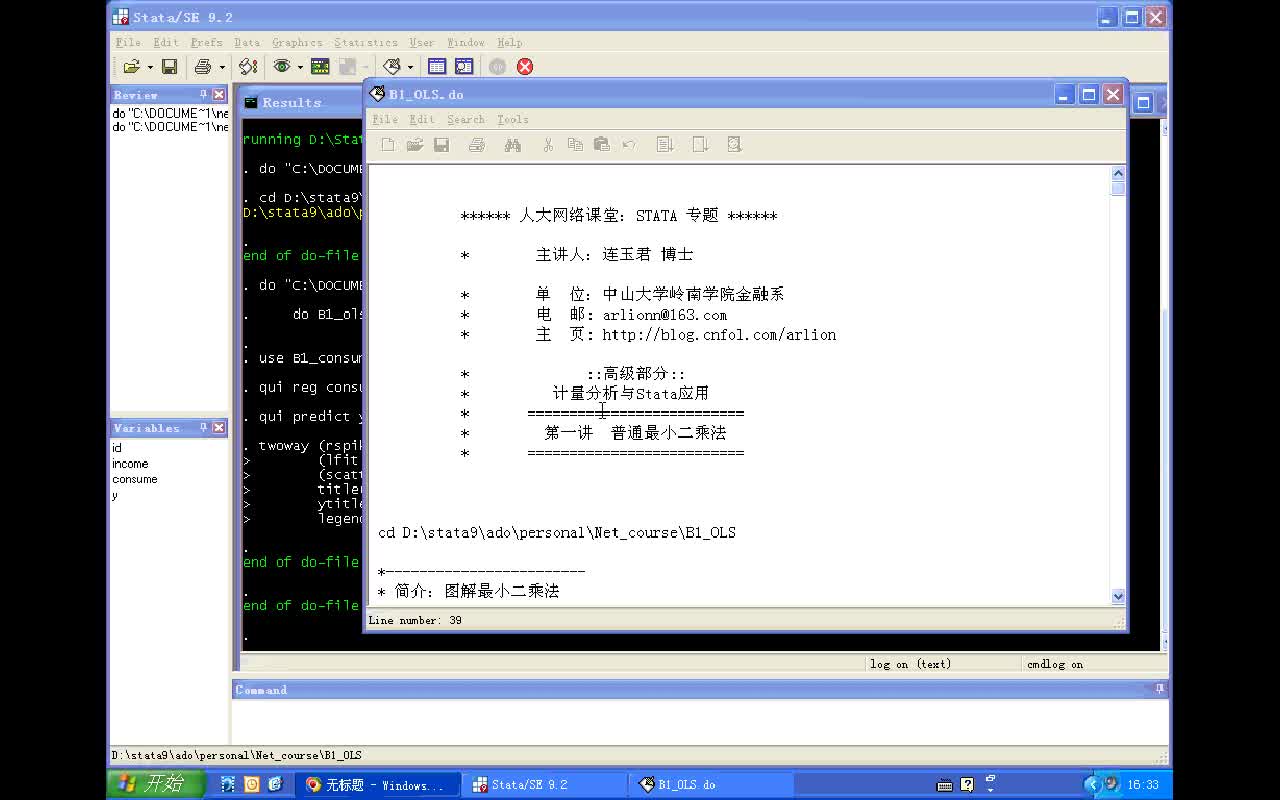This screenshot has height=800, width=1280.
Task: Close the Review panel
Action: 219,94
